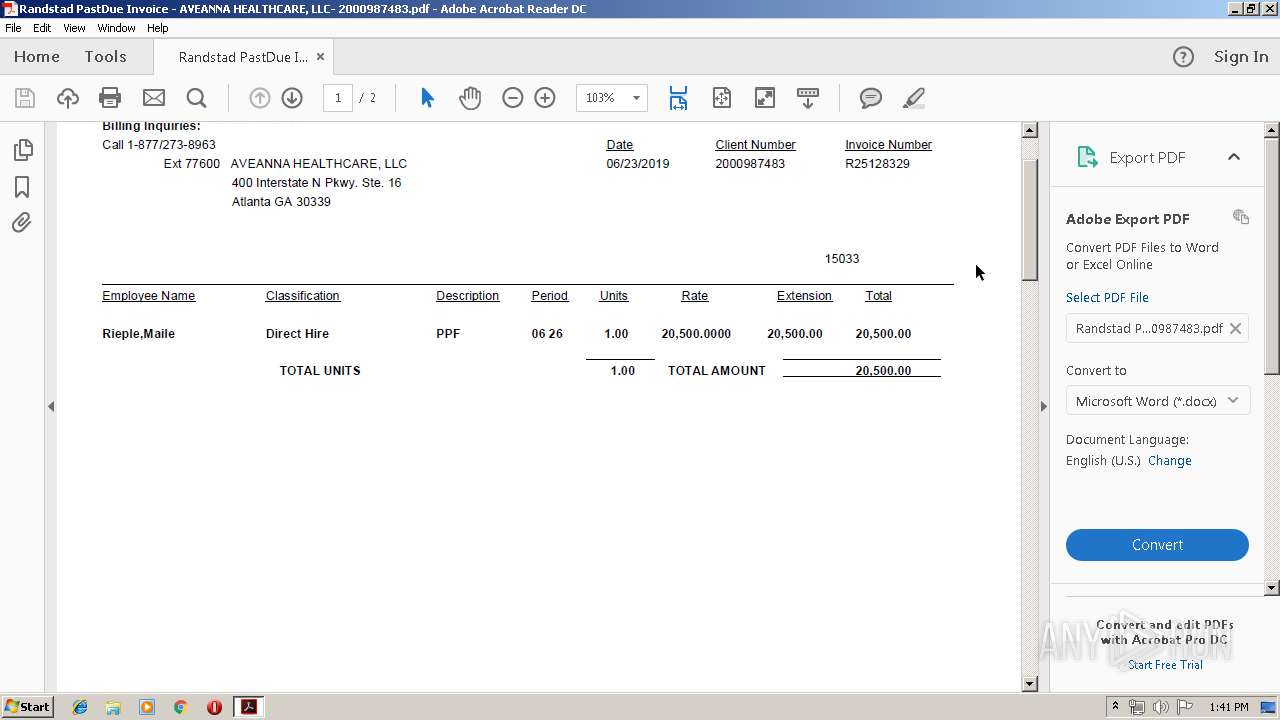1280x720 pixels.
Task: Click the blue Convert button
Action: [1157, 545]
